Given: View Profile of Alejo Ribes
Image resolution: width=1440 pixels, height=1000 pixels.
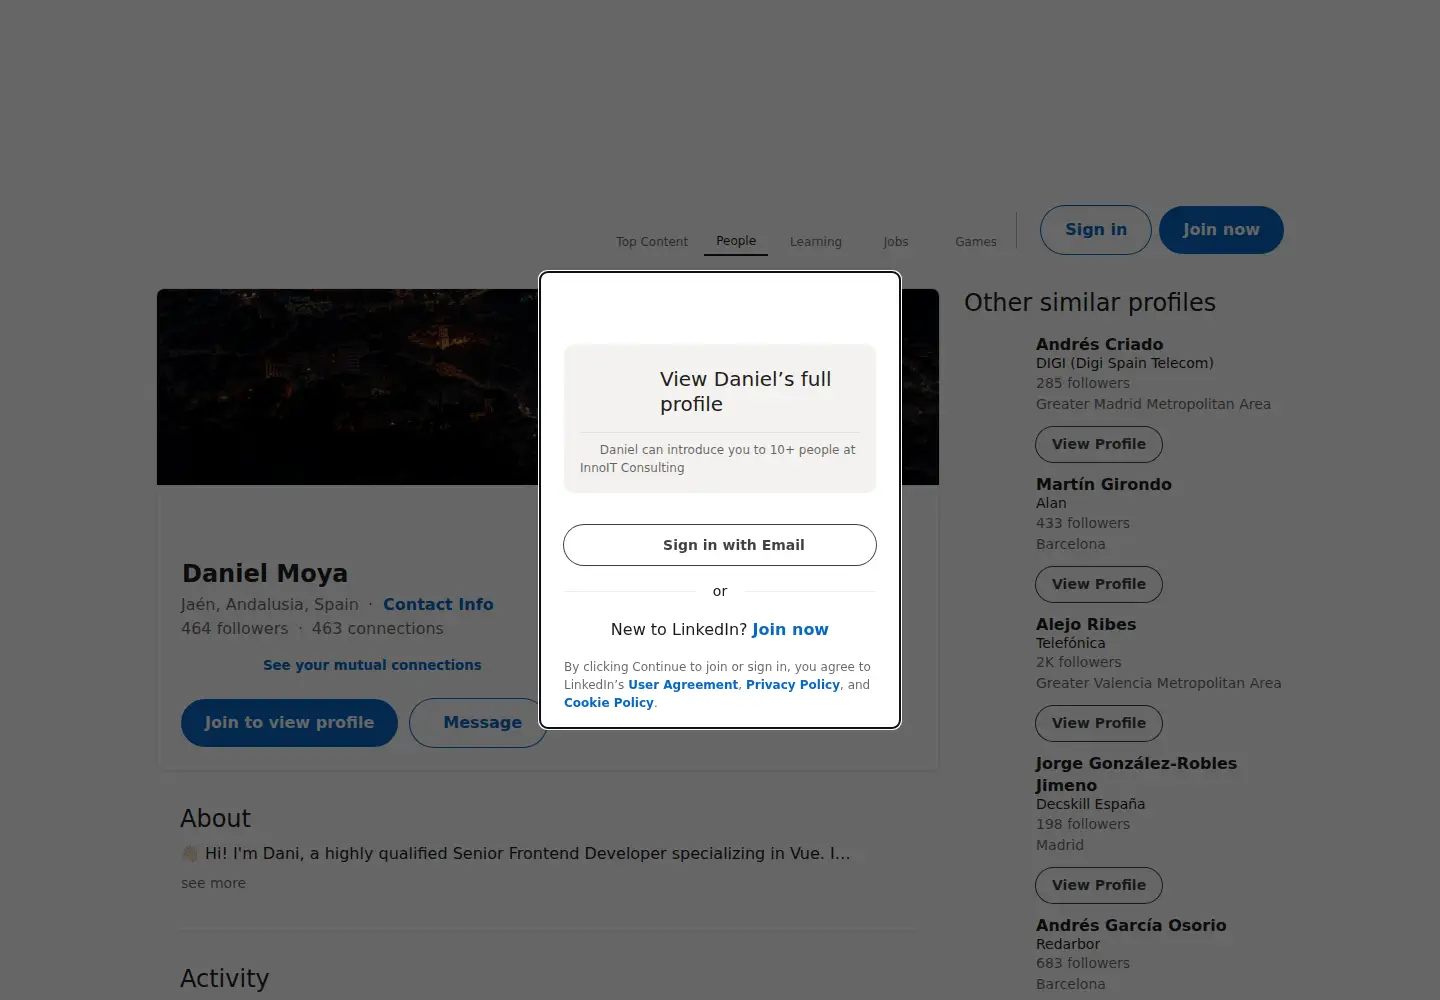Looking at the screenshot, I should pyautogui.click(x=1099, y=724).
